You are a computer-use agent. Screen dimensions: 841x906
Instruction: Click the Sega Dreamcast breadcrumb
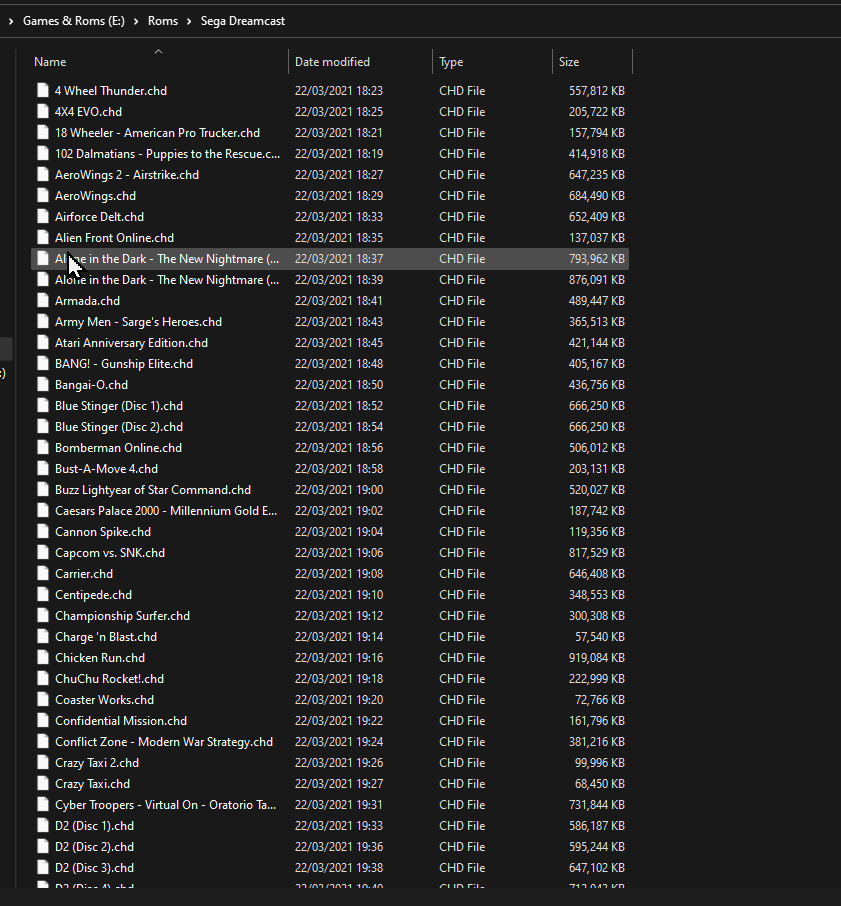(x=243, y=21)
